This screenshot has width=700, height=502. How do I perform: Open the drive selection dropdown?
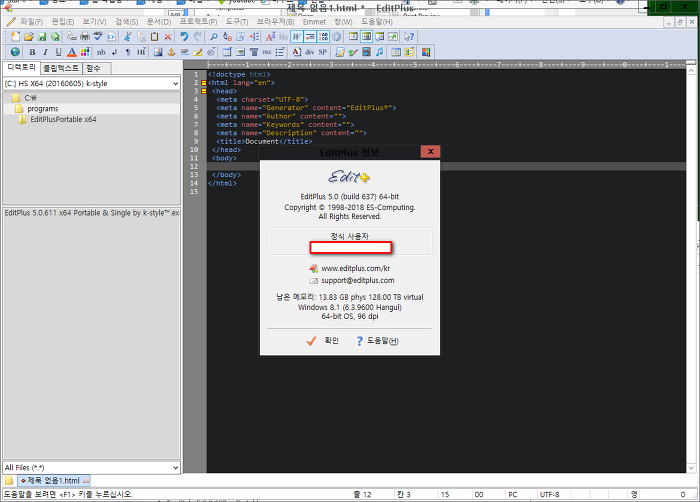click(175, 84)
